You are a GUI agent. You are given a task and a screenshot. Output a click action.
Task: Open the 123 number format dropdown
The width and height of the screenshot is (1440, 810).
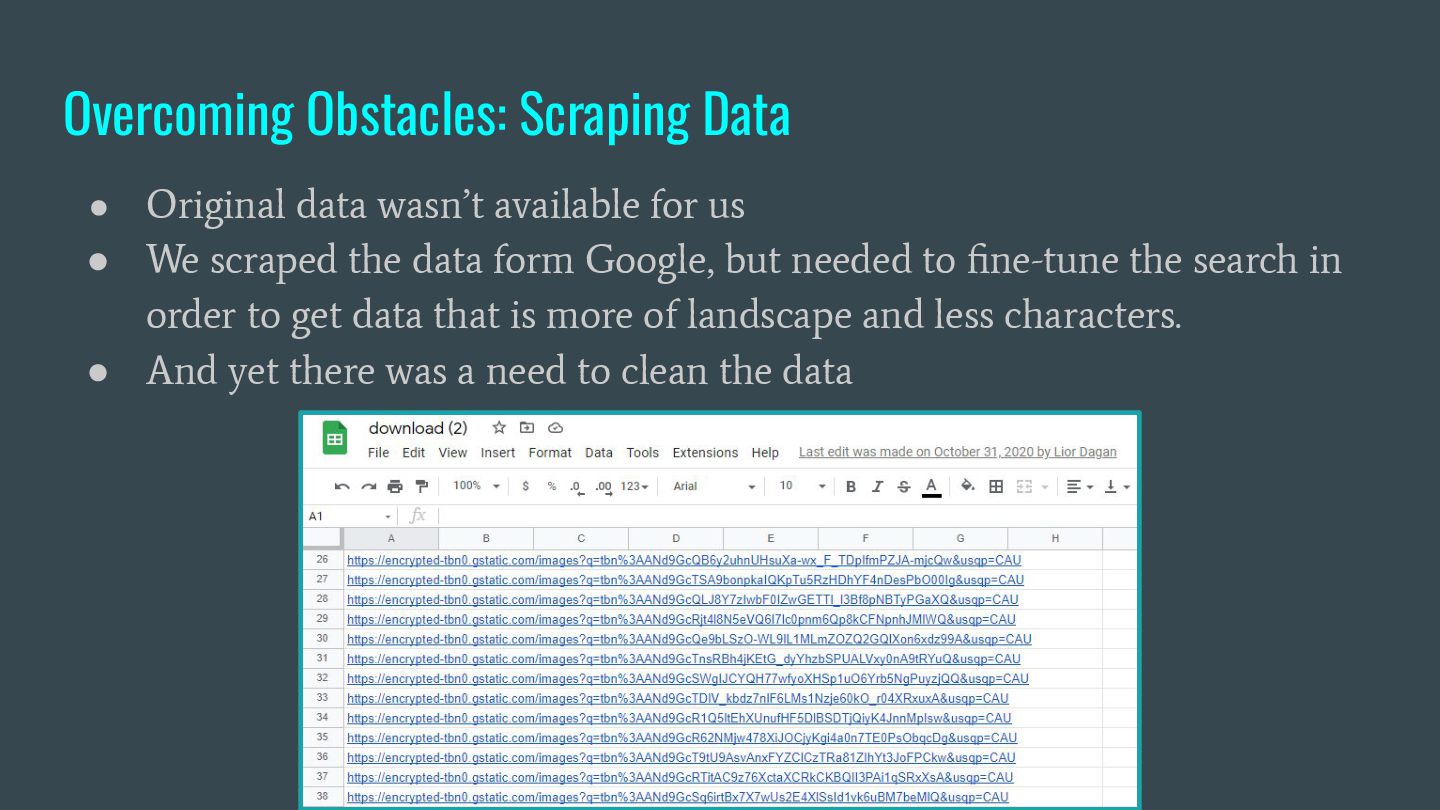(x=634, y=486)
